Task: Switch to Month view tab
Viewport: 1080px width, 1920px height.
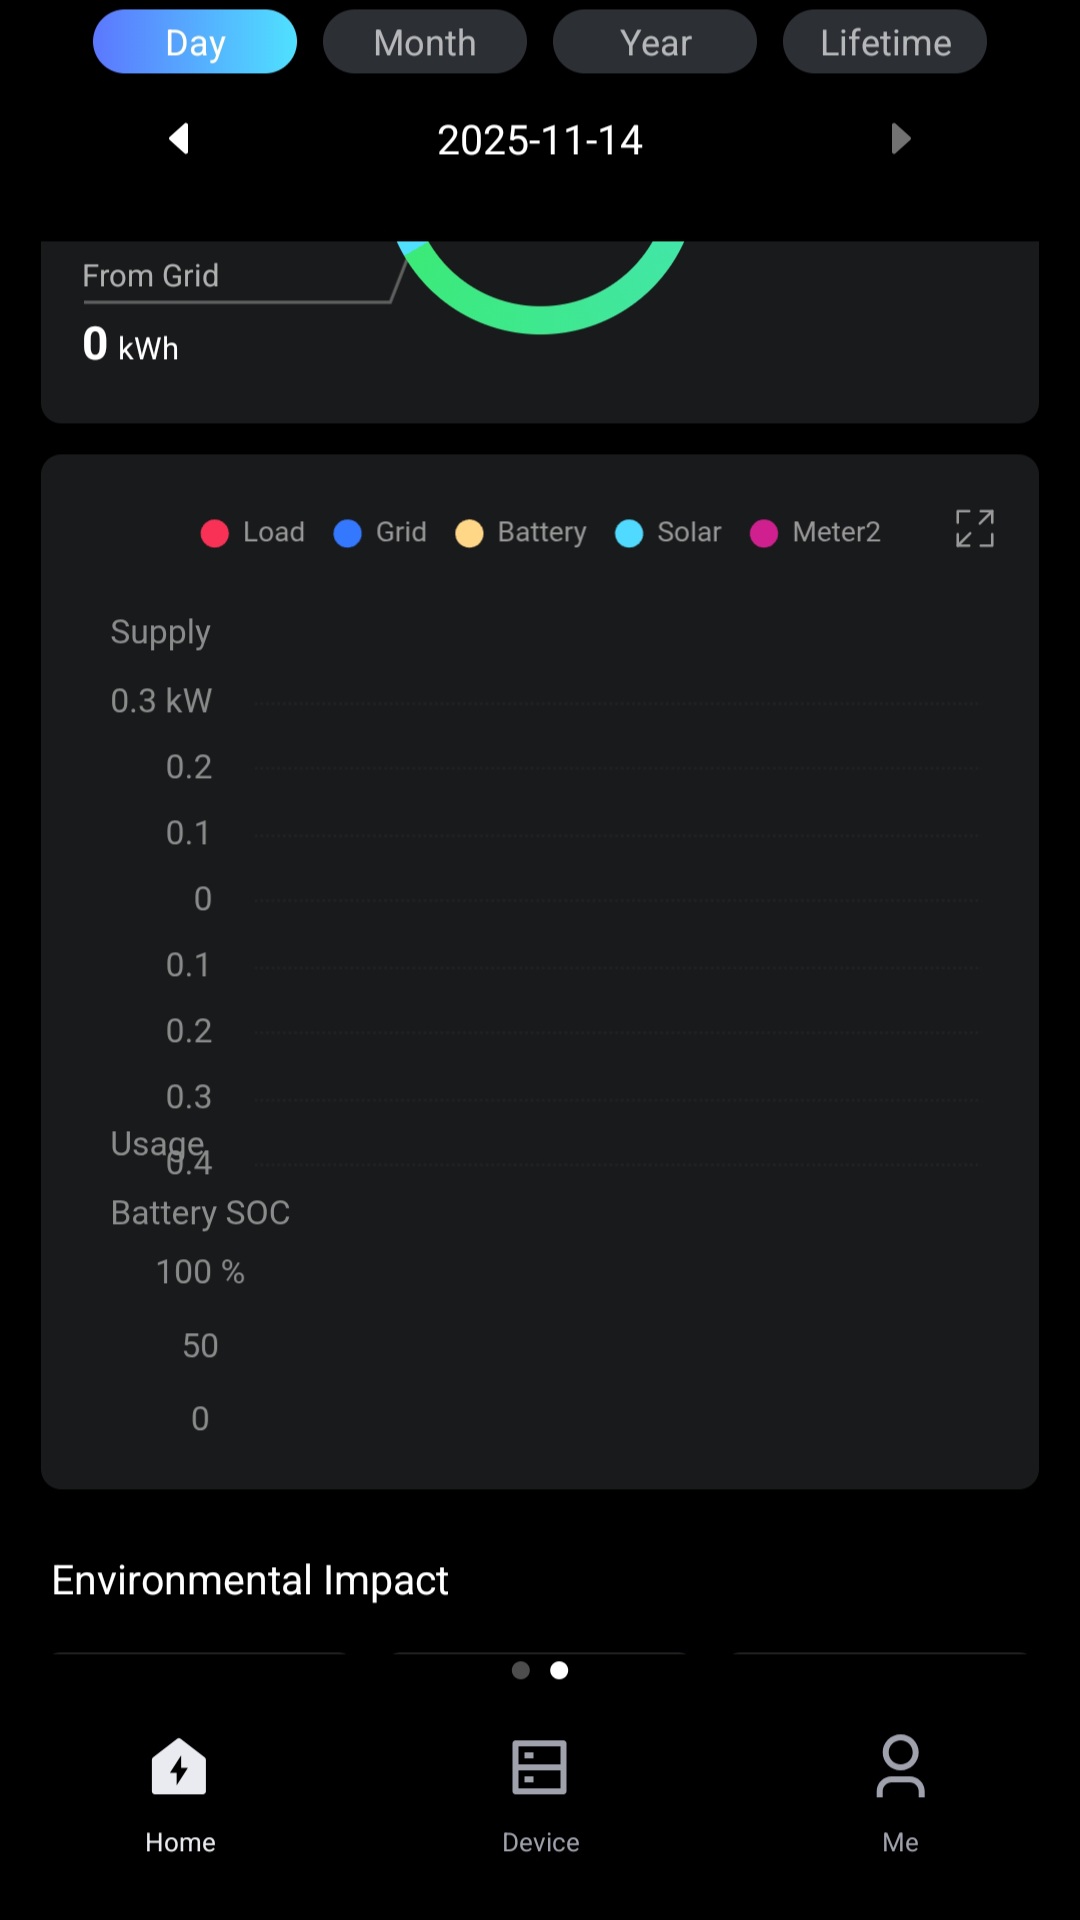Action: [425, 42]
